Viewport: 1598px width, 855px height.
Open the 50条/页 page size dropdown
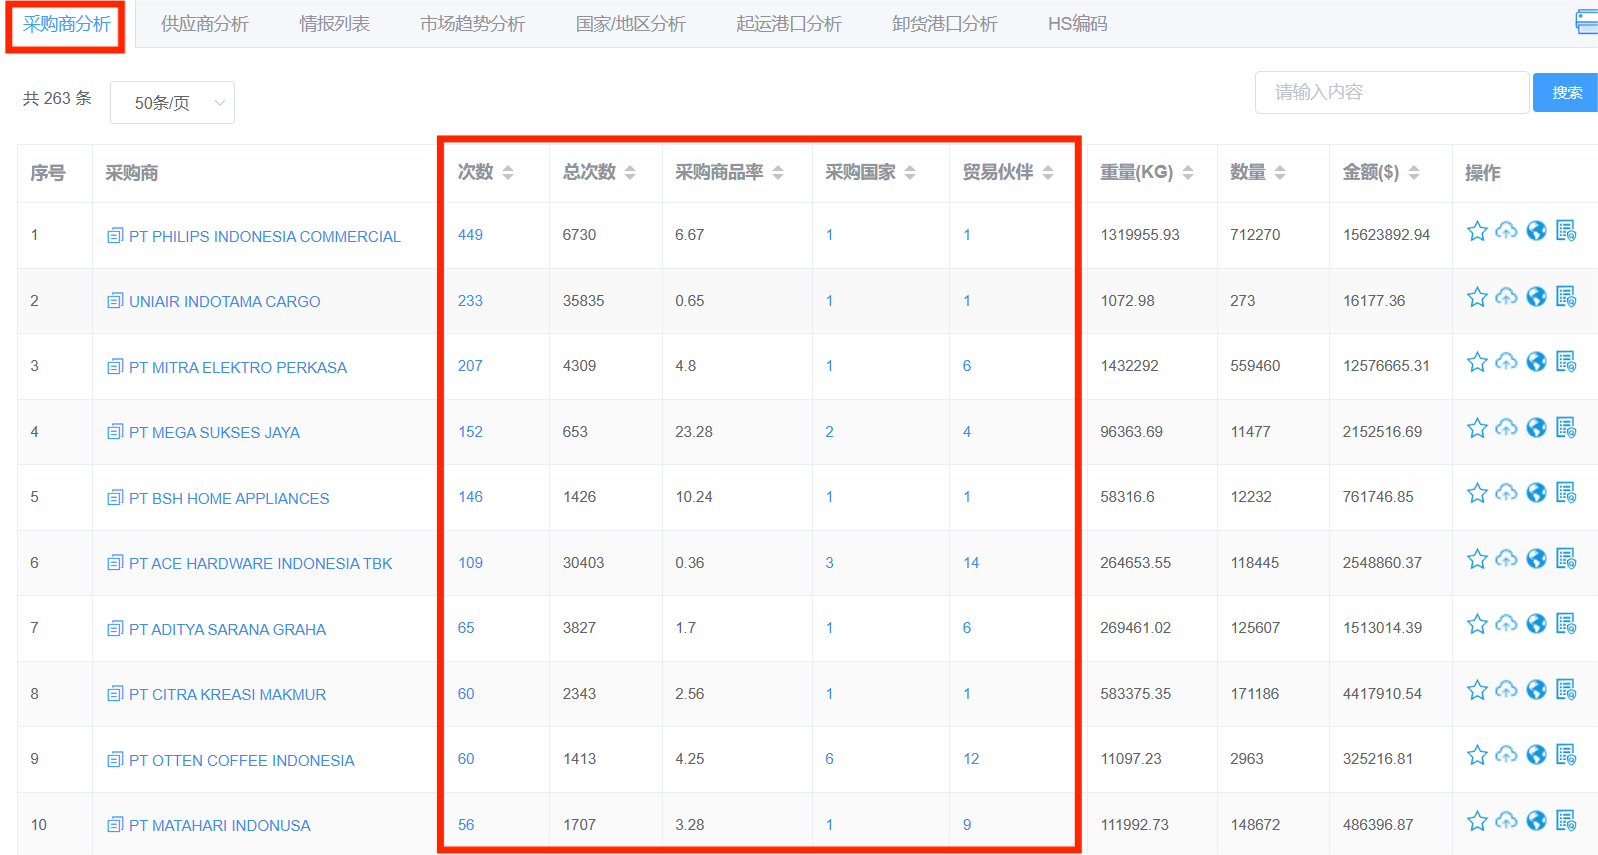[x=171, y=103]
